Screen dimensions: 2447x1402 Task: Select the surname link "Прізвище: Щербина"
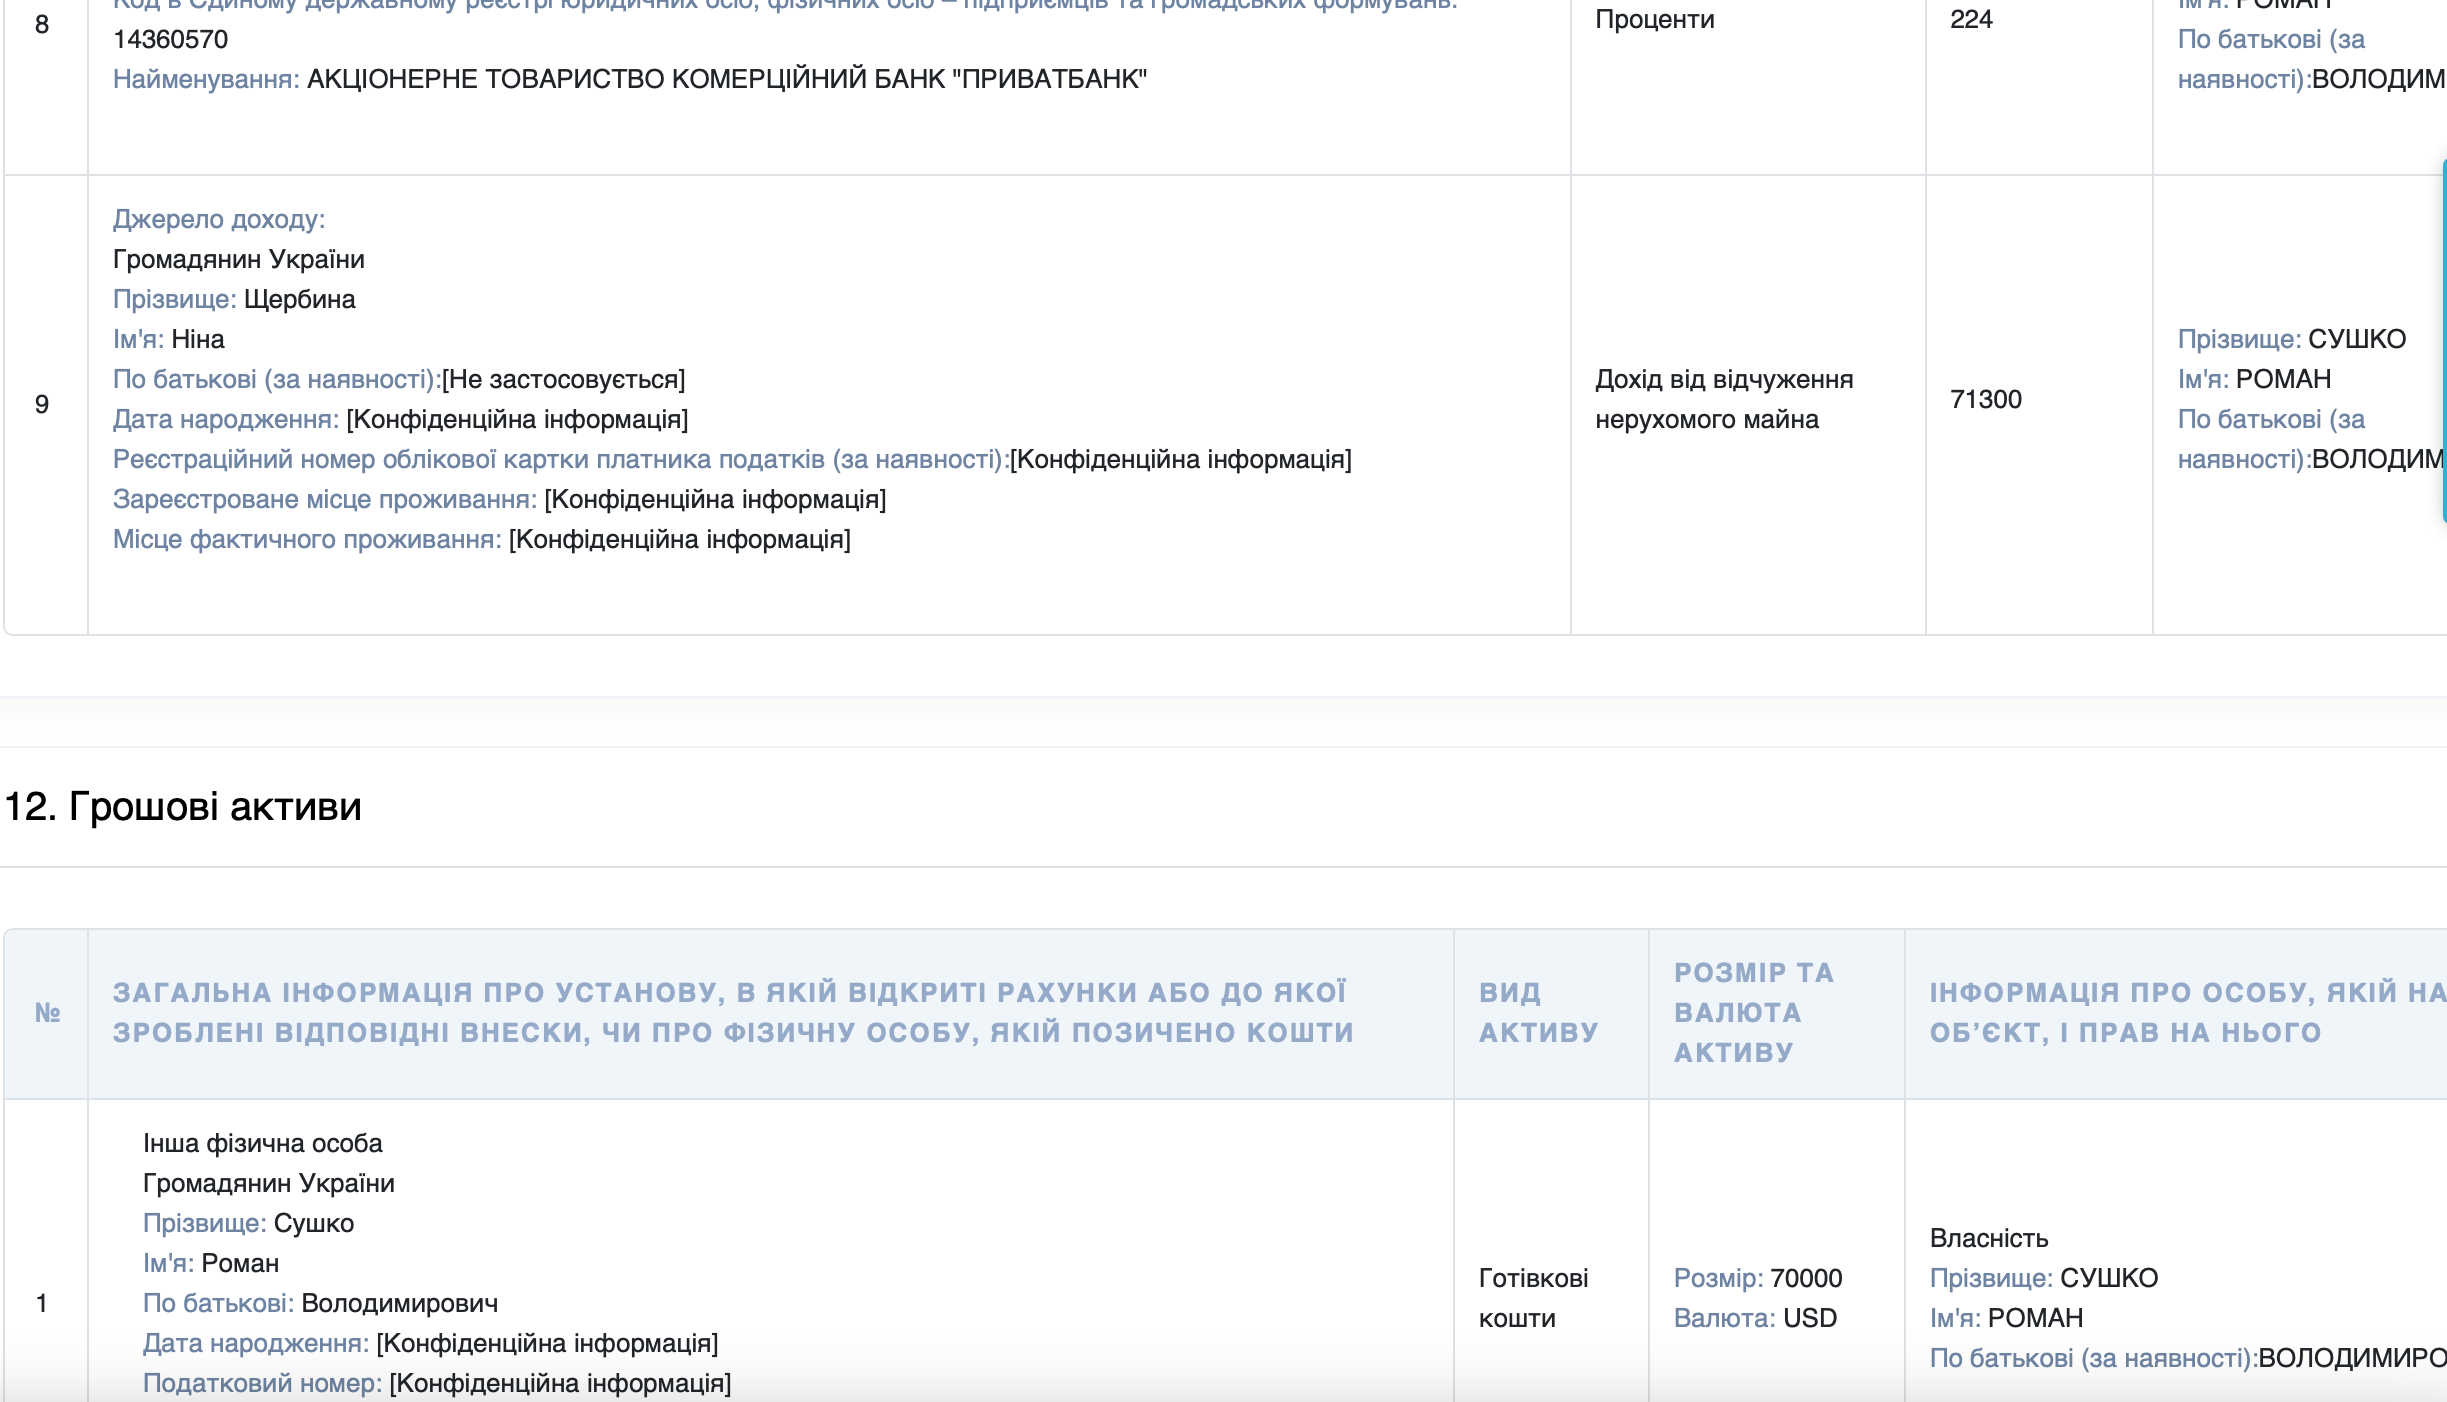235,299
